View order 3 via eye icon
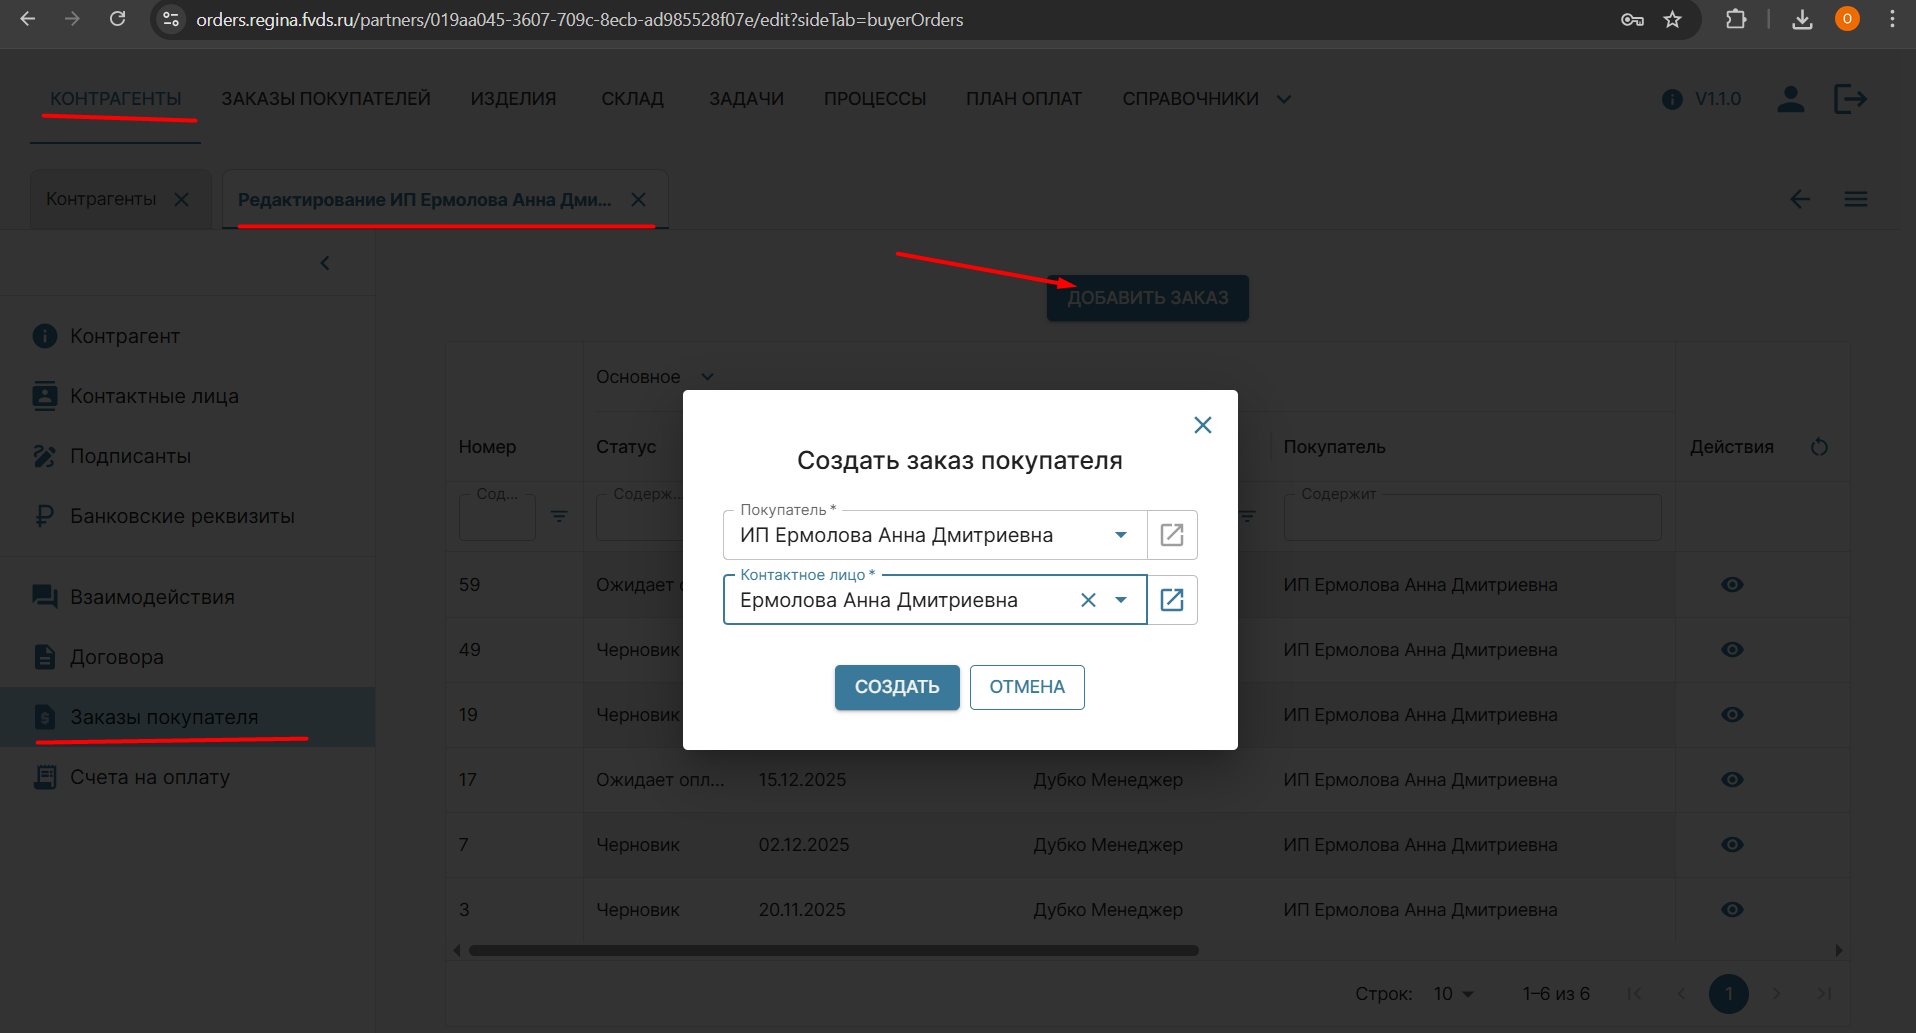The image size is (1916, 1033). (x=1732, y=910)
